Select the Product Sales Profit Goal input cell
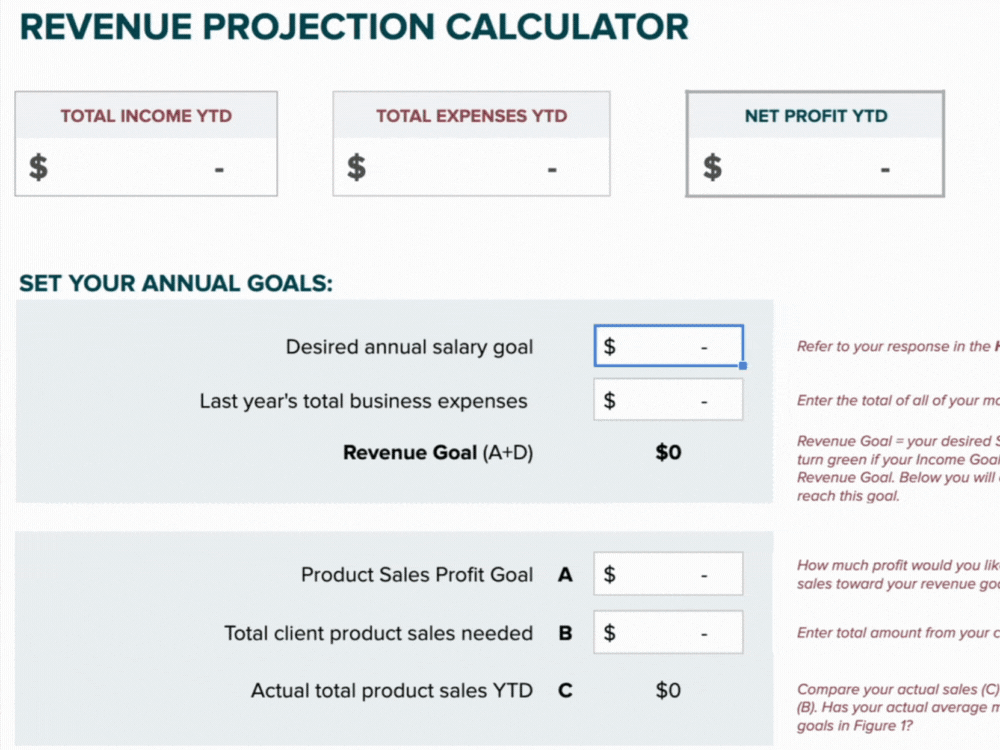This screenshot has height=750, width=1000. (668, 574)
